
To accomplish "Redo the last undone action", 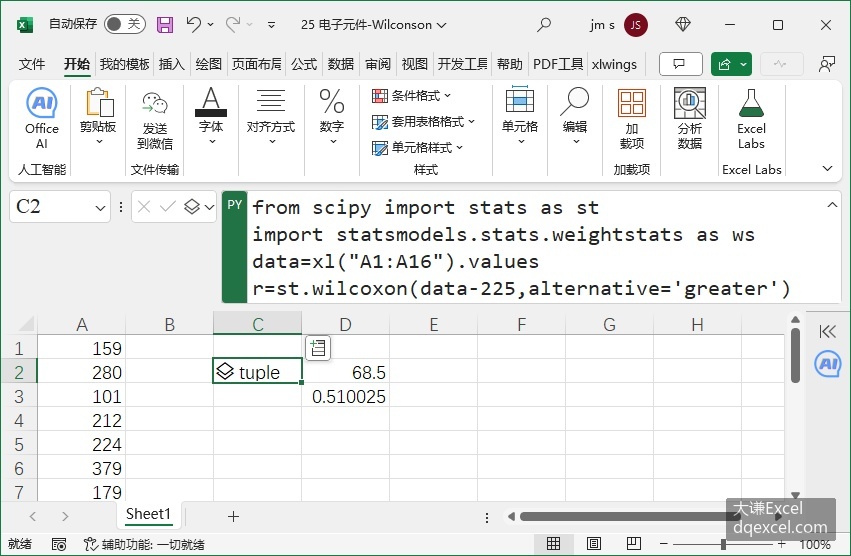I will [x=233, y=24].
